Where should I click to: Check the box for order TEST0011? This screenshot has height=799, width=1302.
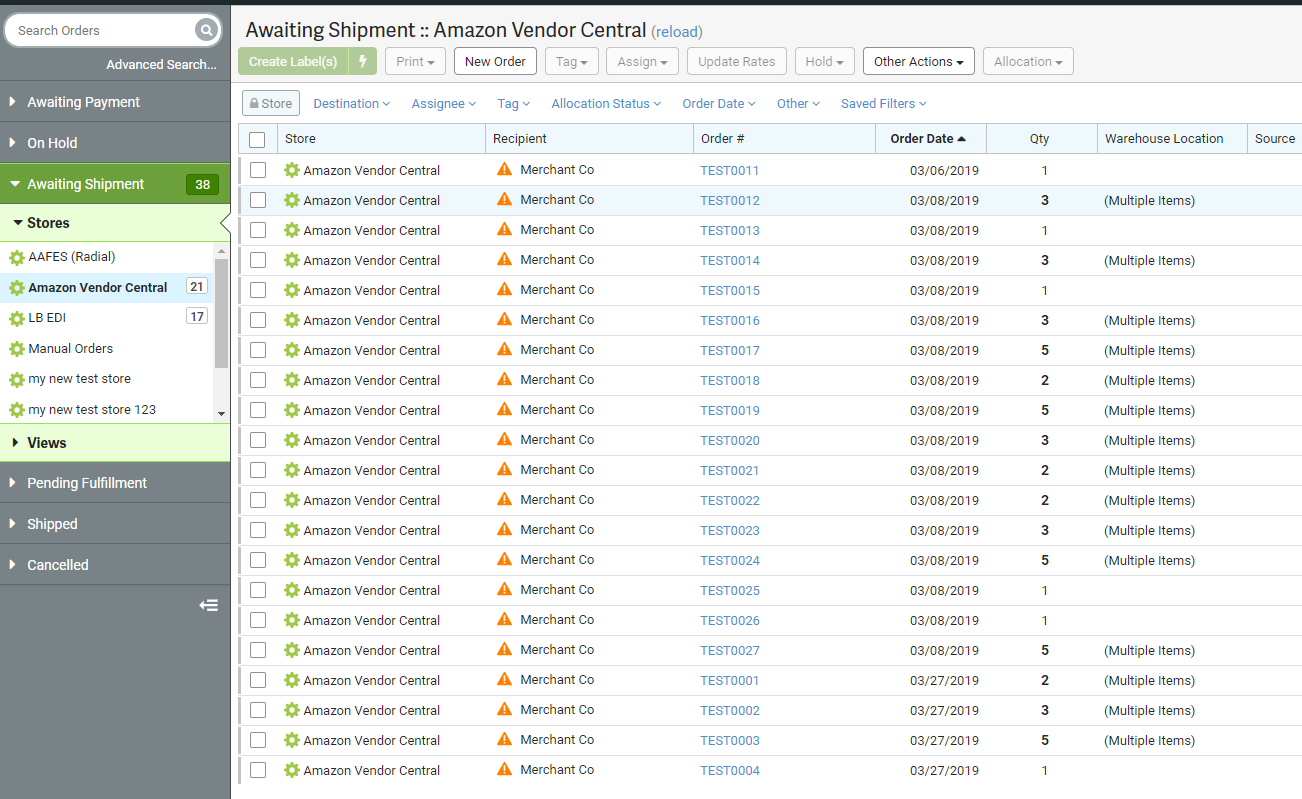point(258,170)
